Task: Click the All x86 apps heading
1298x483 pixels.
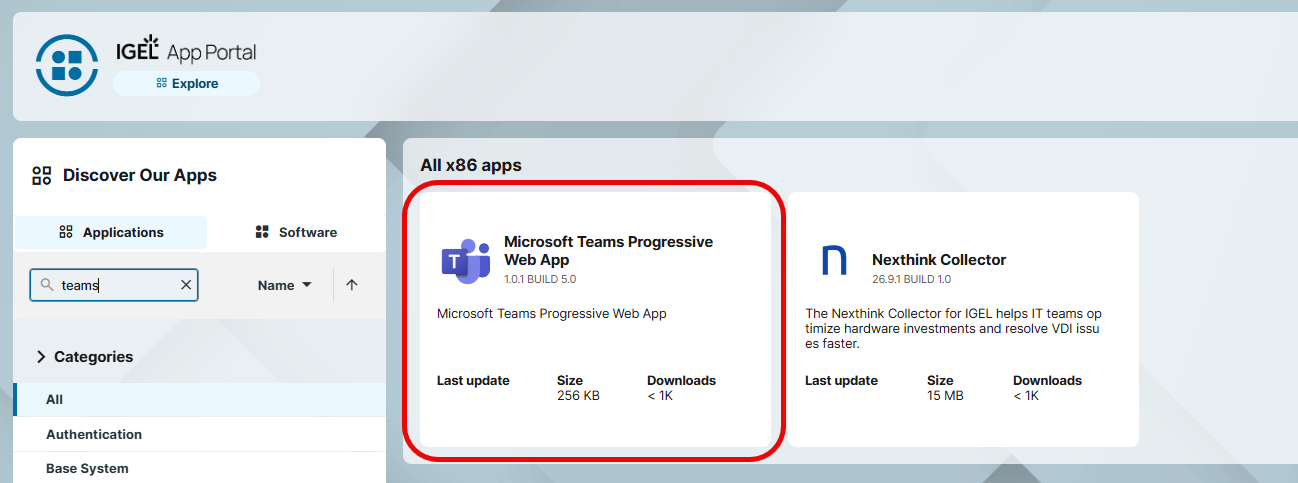Action: pyautogui.click(x=471, y=165)
